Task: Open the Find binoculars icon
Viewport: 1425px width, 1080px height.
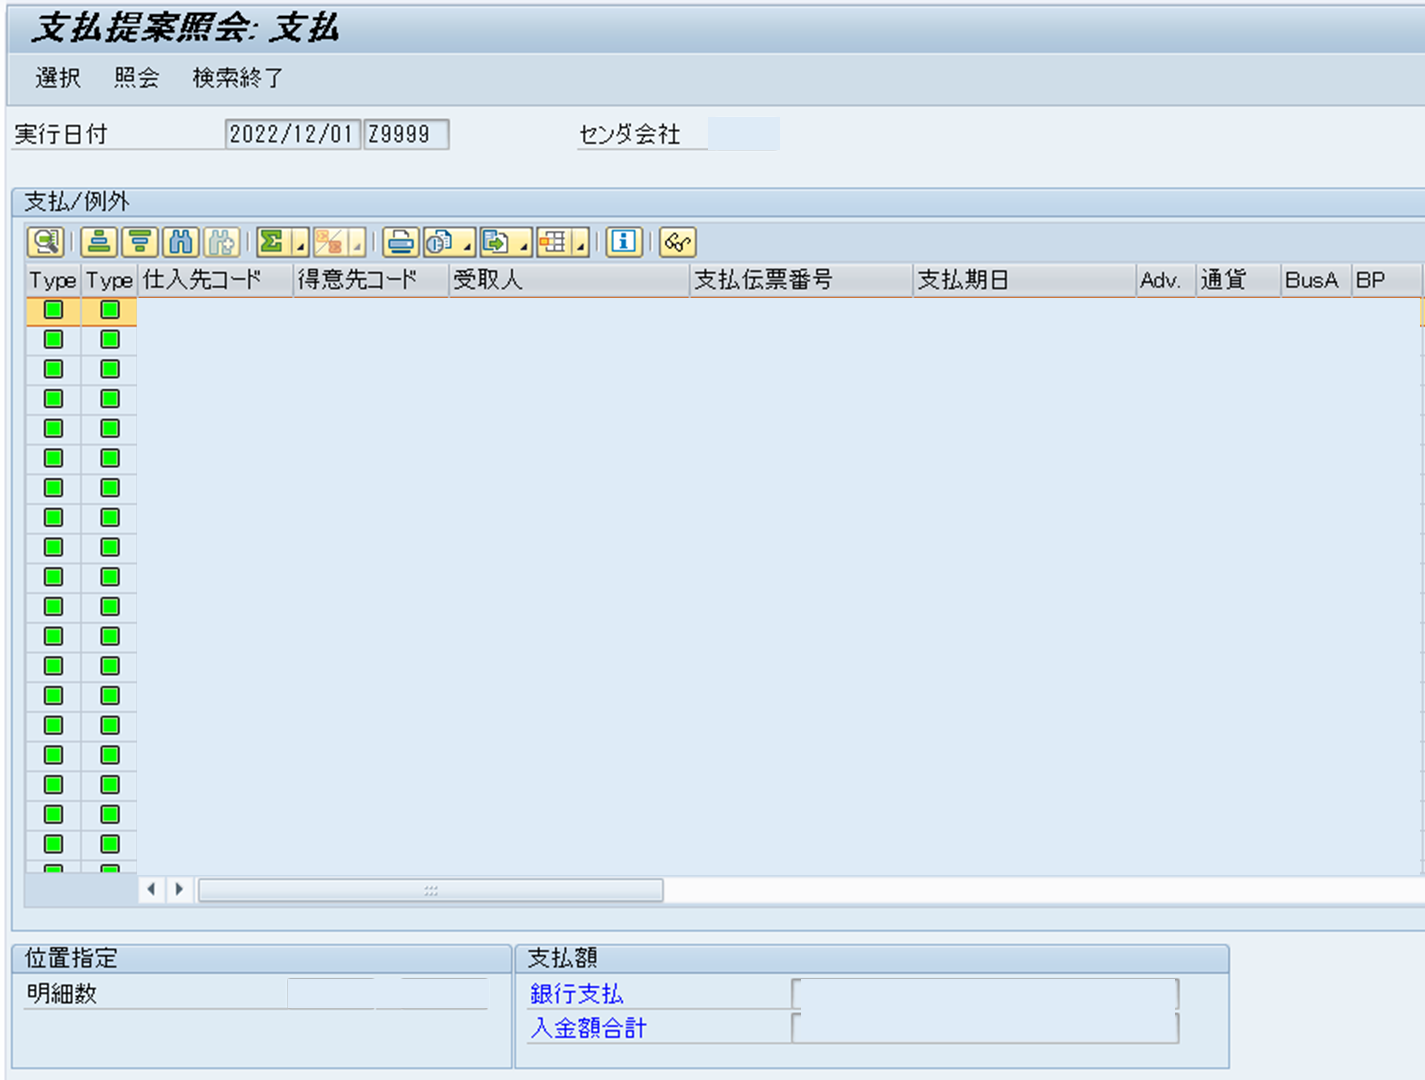Action: 180,242
